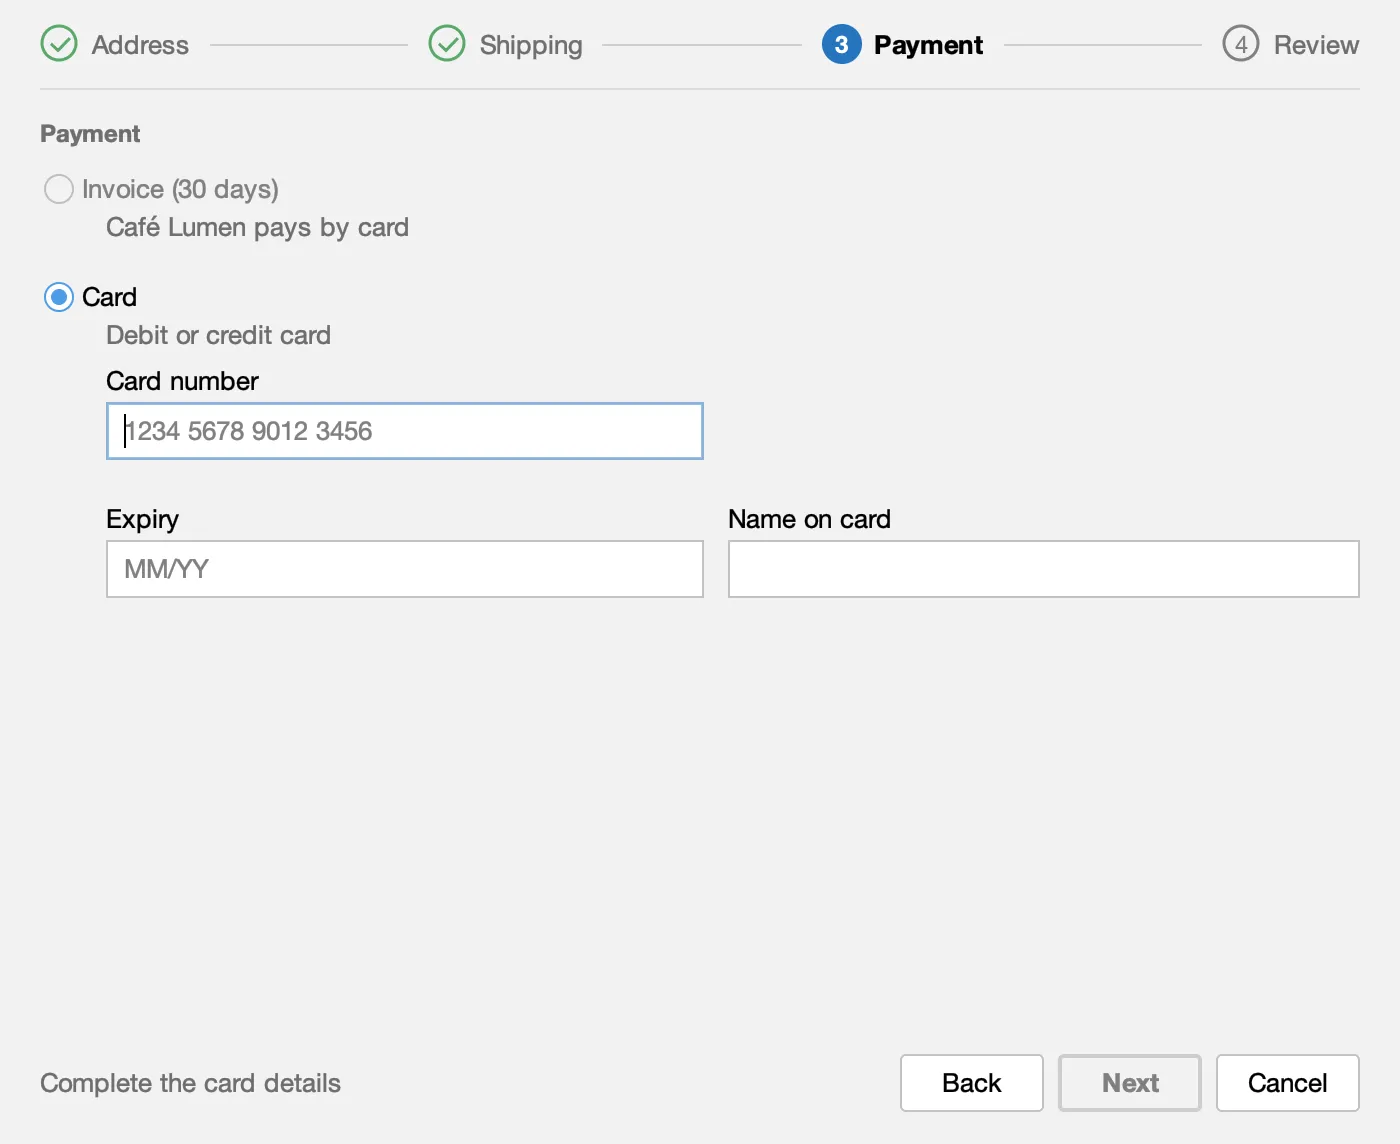Viewport: 1400px width, 1144px height.
Task: Click the Next button
Action: (1130, 1083)
